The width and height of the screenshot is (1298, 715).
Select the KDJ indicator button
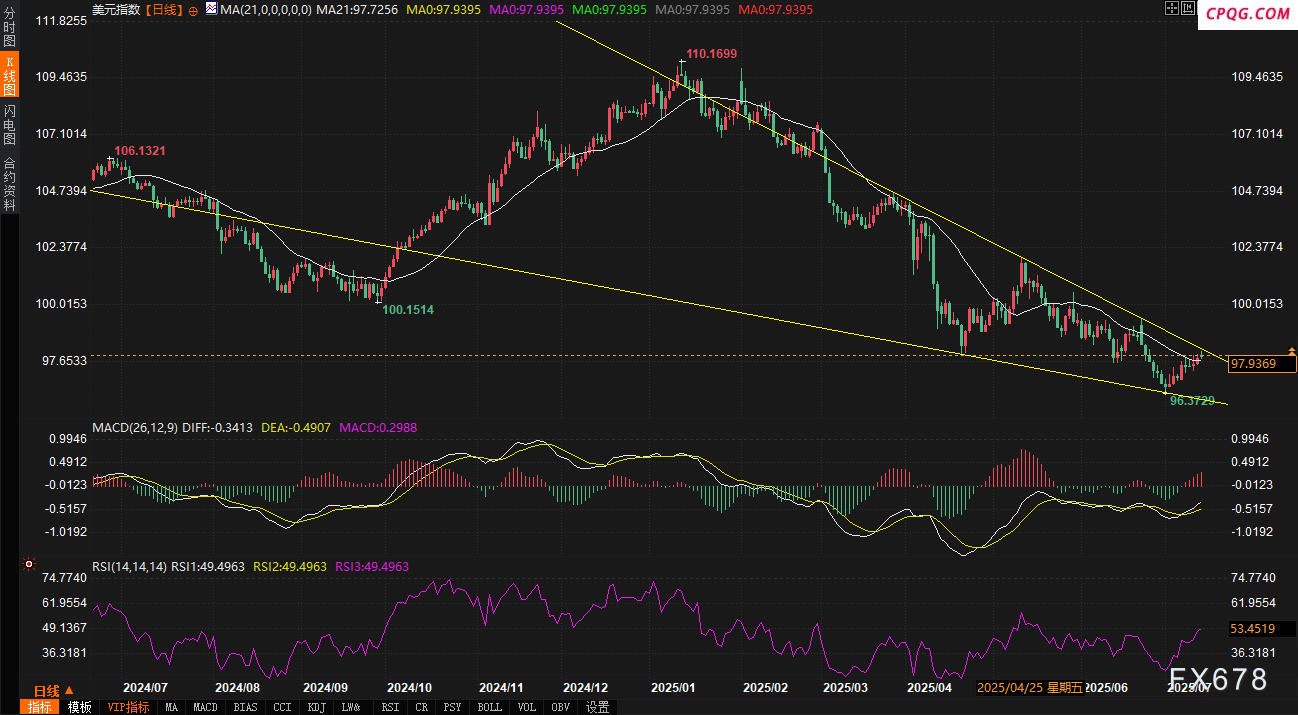coord(316,707)
